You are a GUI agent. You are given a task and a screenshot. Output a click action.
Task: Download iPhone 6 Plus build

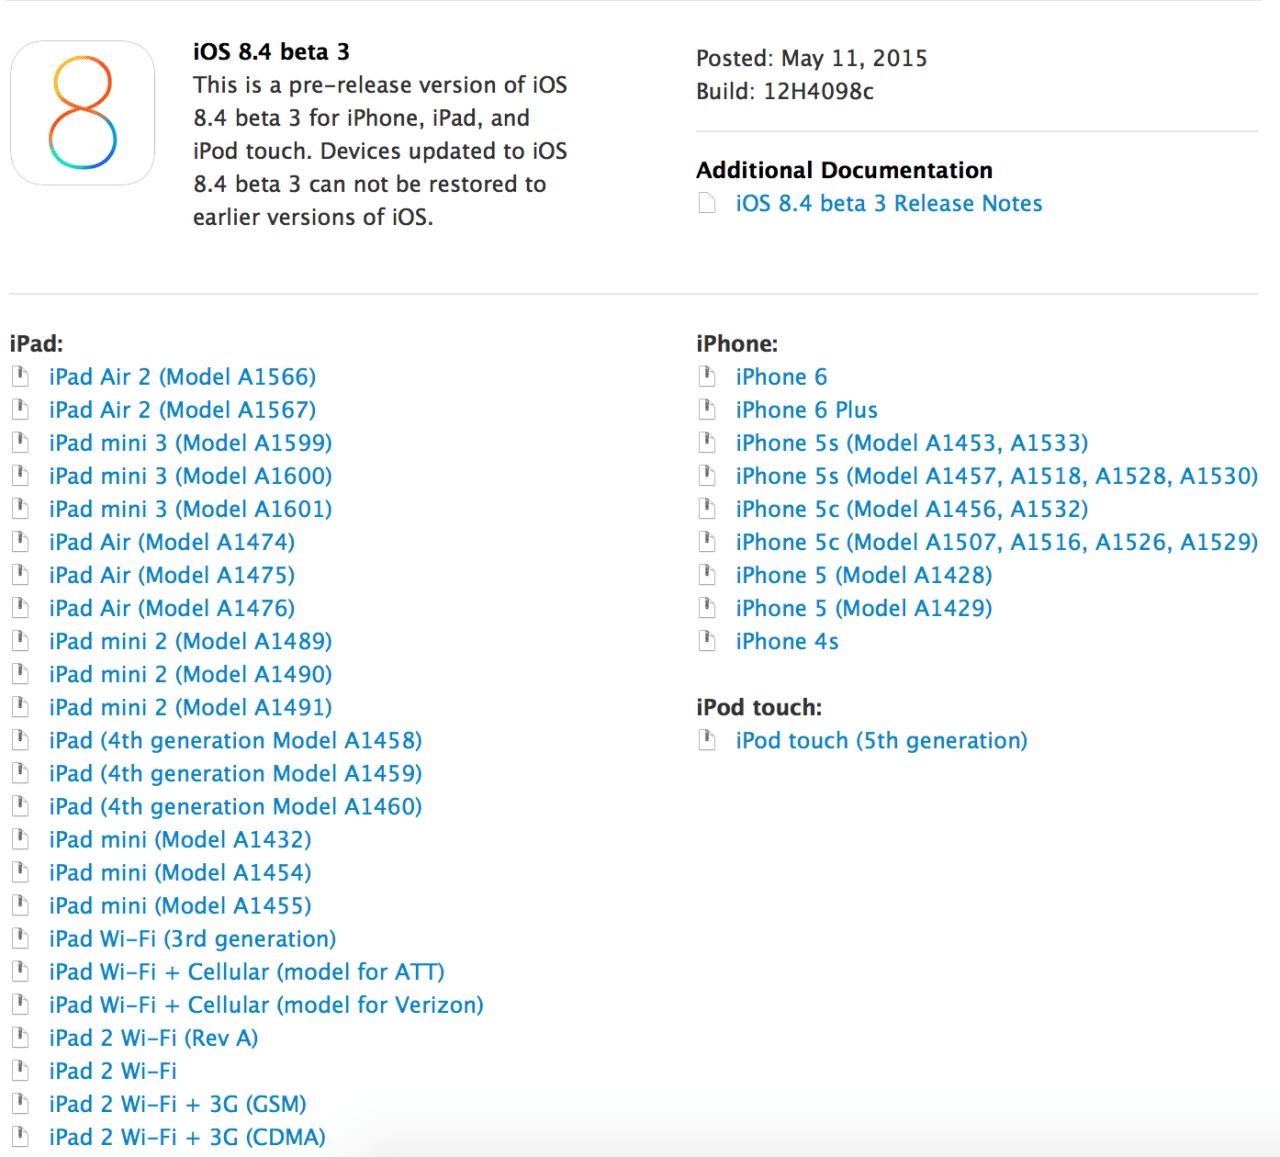[x=806, y=409]
